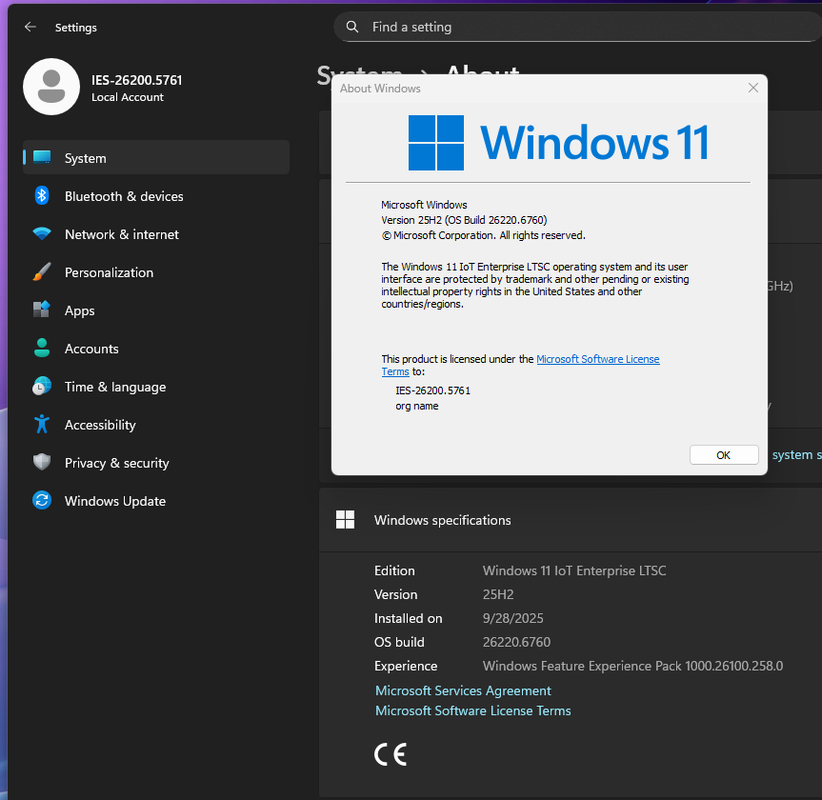
Task: Click Version 25H2 line in dialog
Action: [x=464, y=220]
